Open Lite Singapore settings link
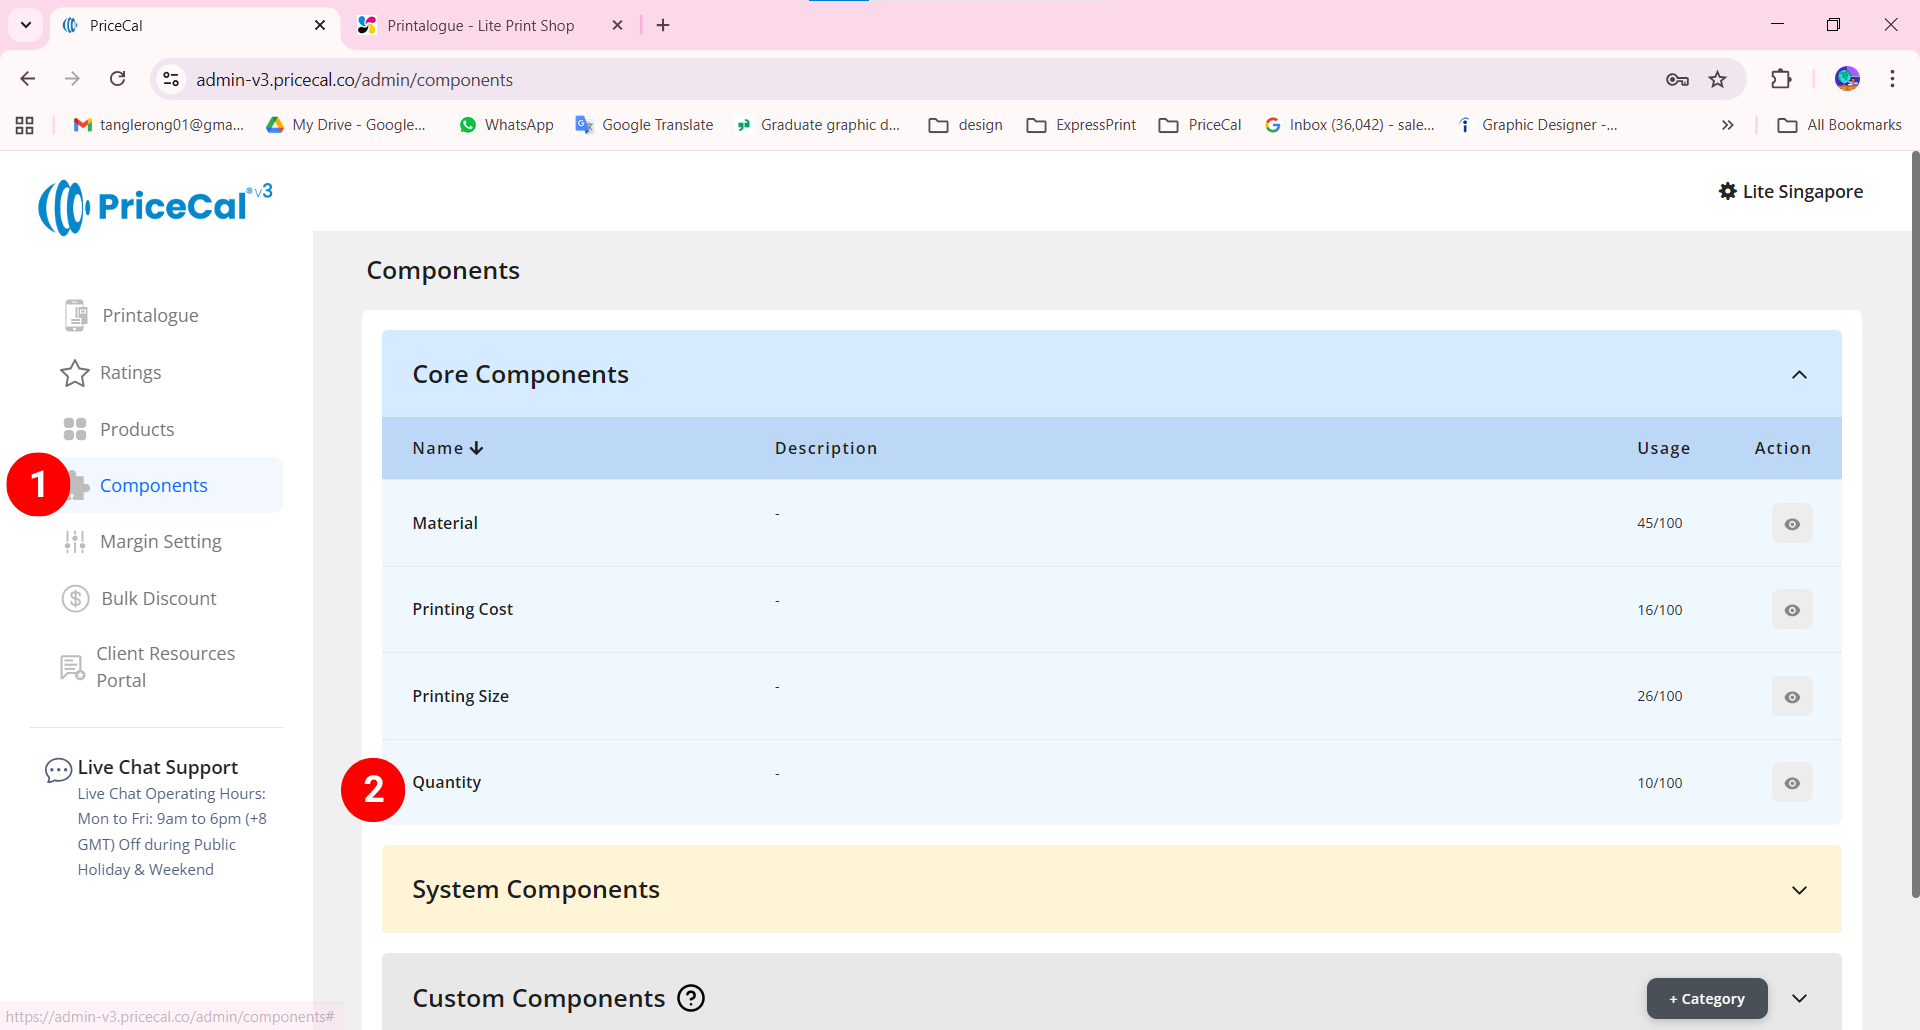Viewport: 1920px width, 1030px height. pos(1790,191)
